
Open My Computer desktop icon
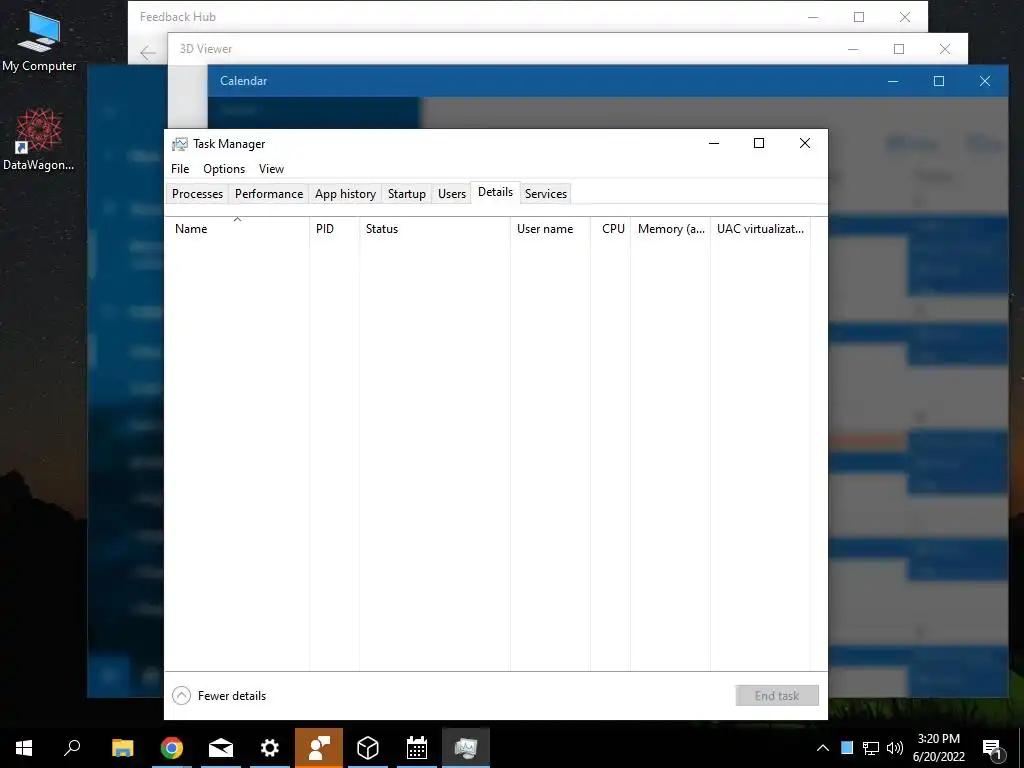tap(39, 40)
